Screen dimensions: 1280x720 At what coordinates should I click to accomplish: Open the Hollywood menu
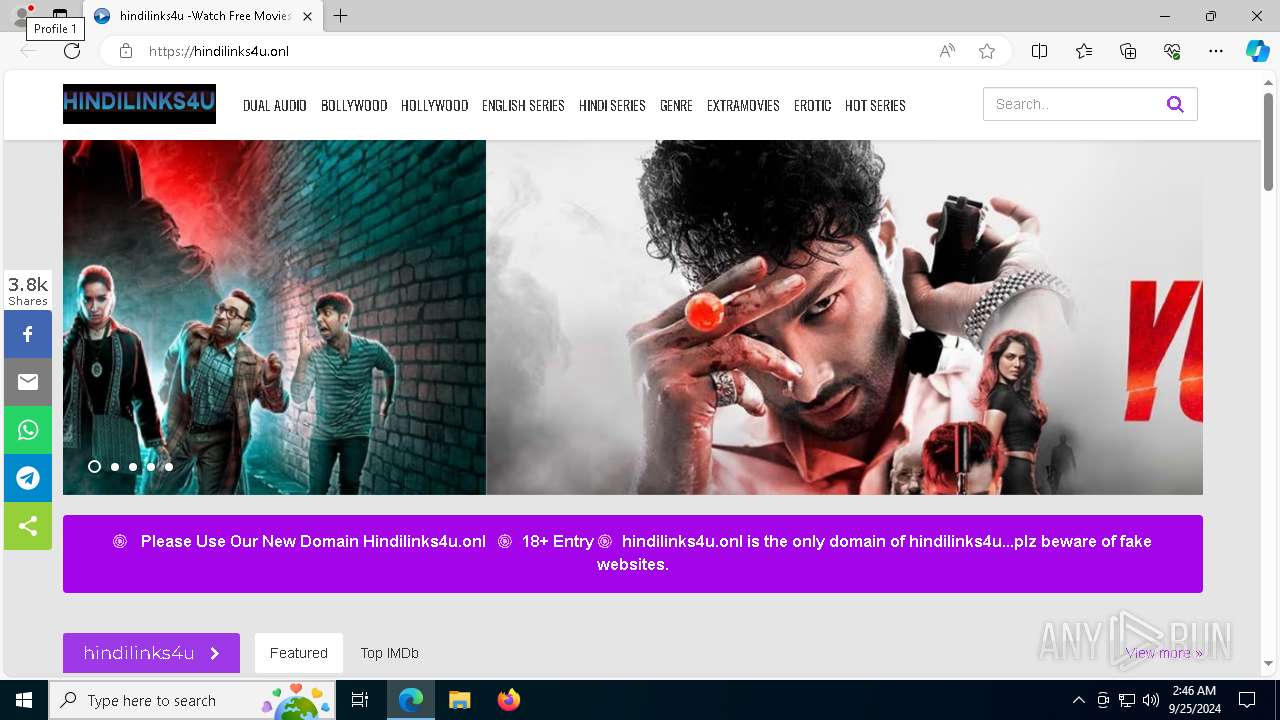click(x=435, y=105)
